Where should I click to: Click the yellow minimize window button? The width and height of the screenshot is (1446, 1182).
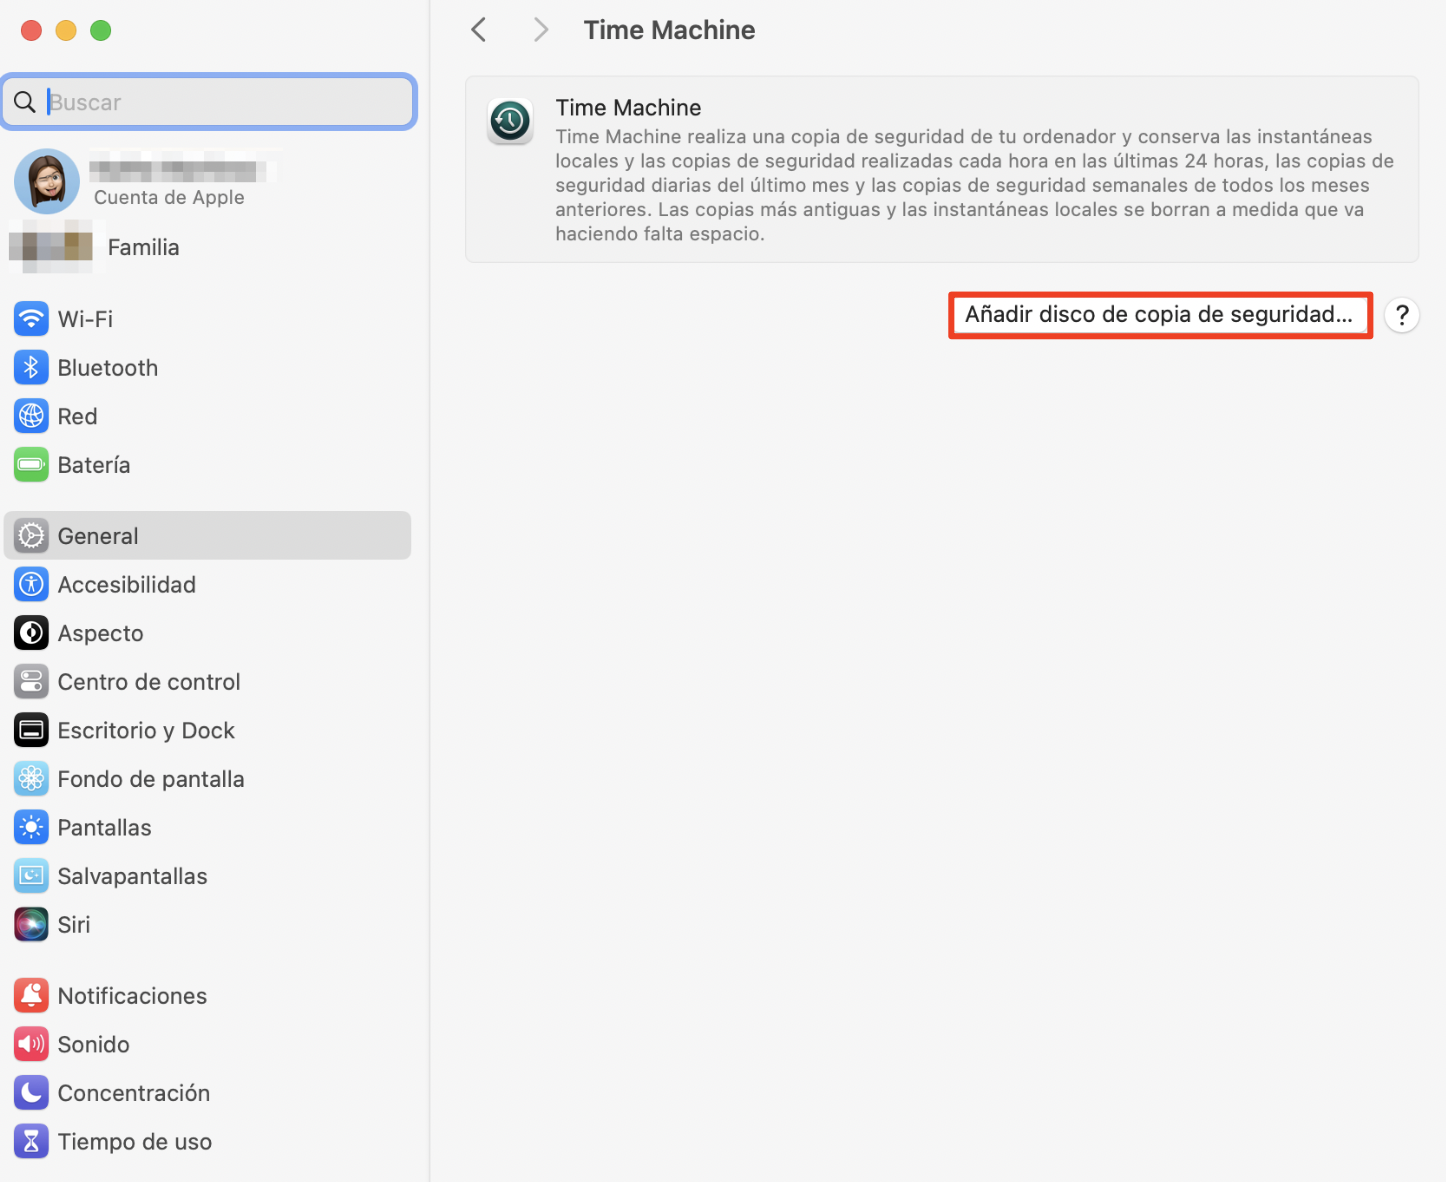click(66, 30)
